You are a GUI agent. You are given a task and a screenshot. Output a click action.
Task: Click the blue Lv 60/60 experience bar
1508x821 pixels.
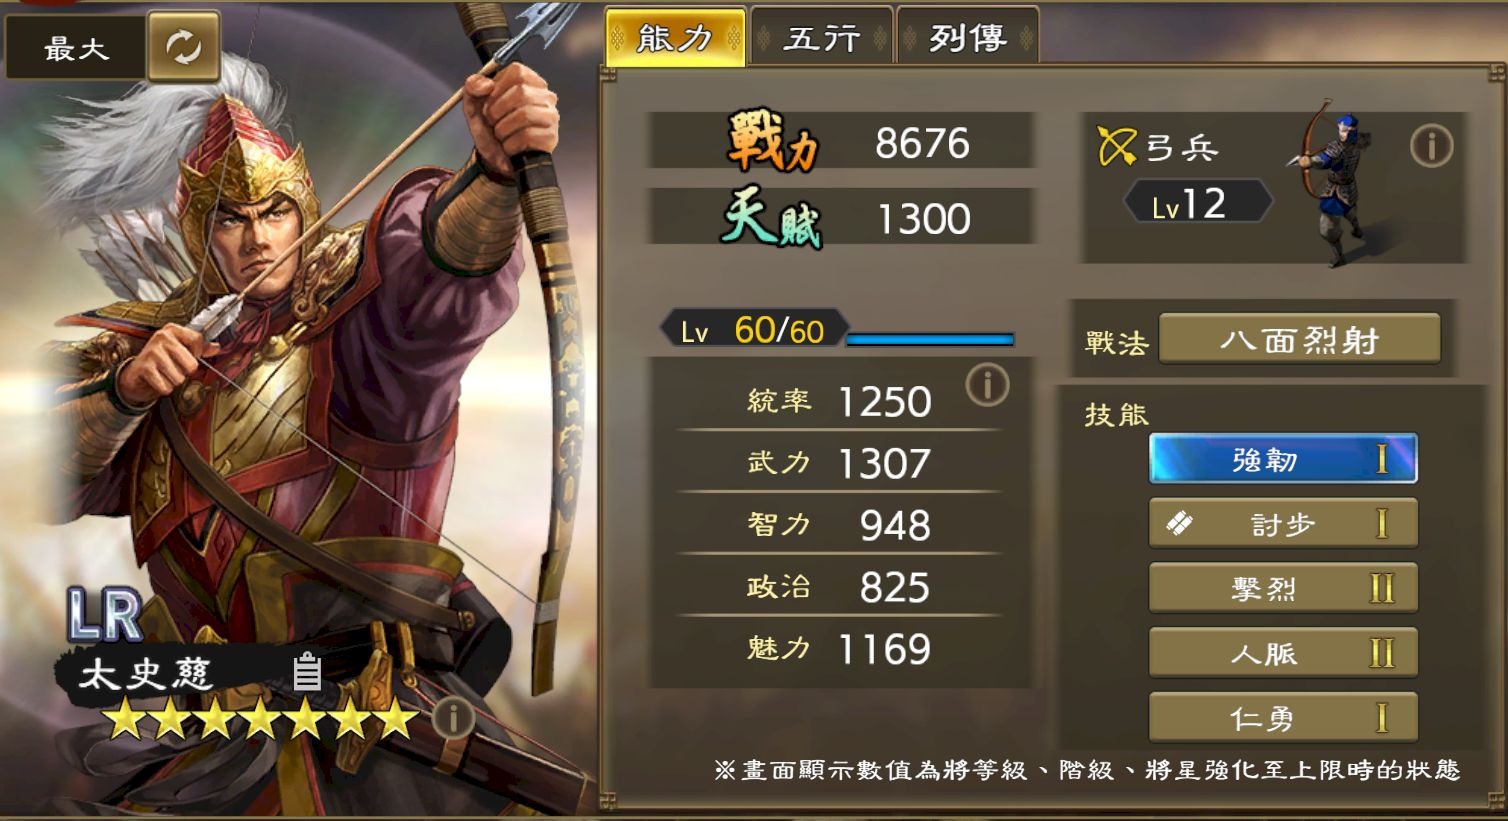click(x=930, y=340)
